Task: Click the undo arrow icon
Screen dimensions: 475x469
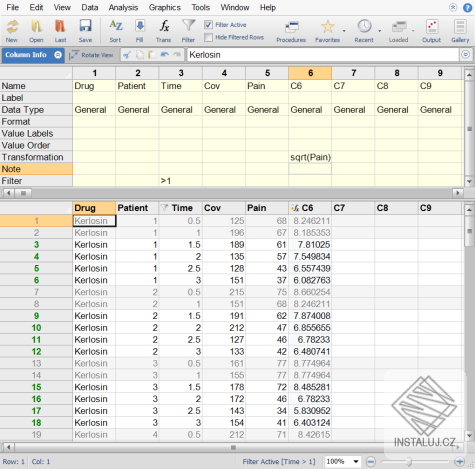Action: (164, 55)
